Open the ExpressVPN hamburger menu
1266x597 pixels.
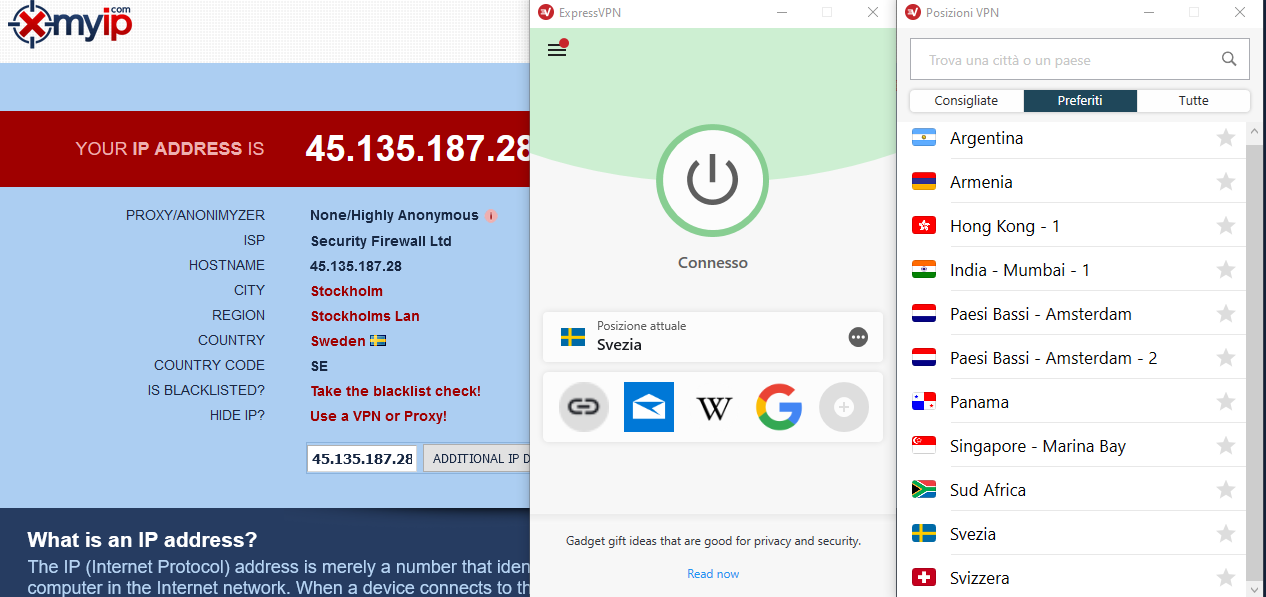pos(557,50)
